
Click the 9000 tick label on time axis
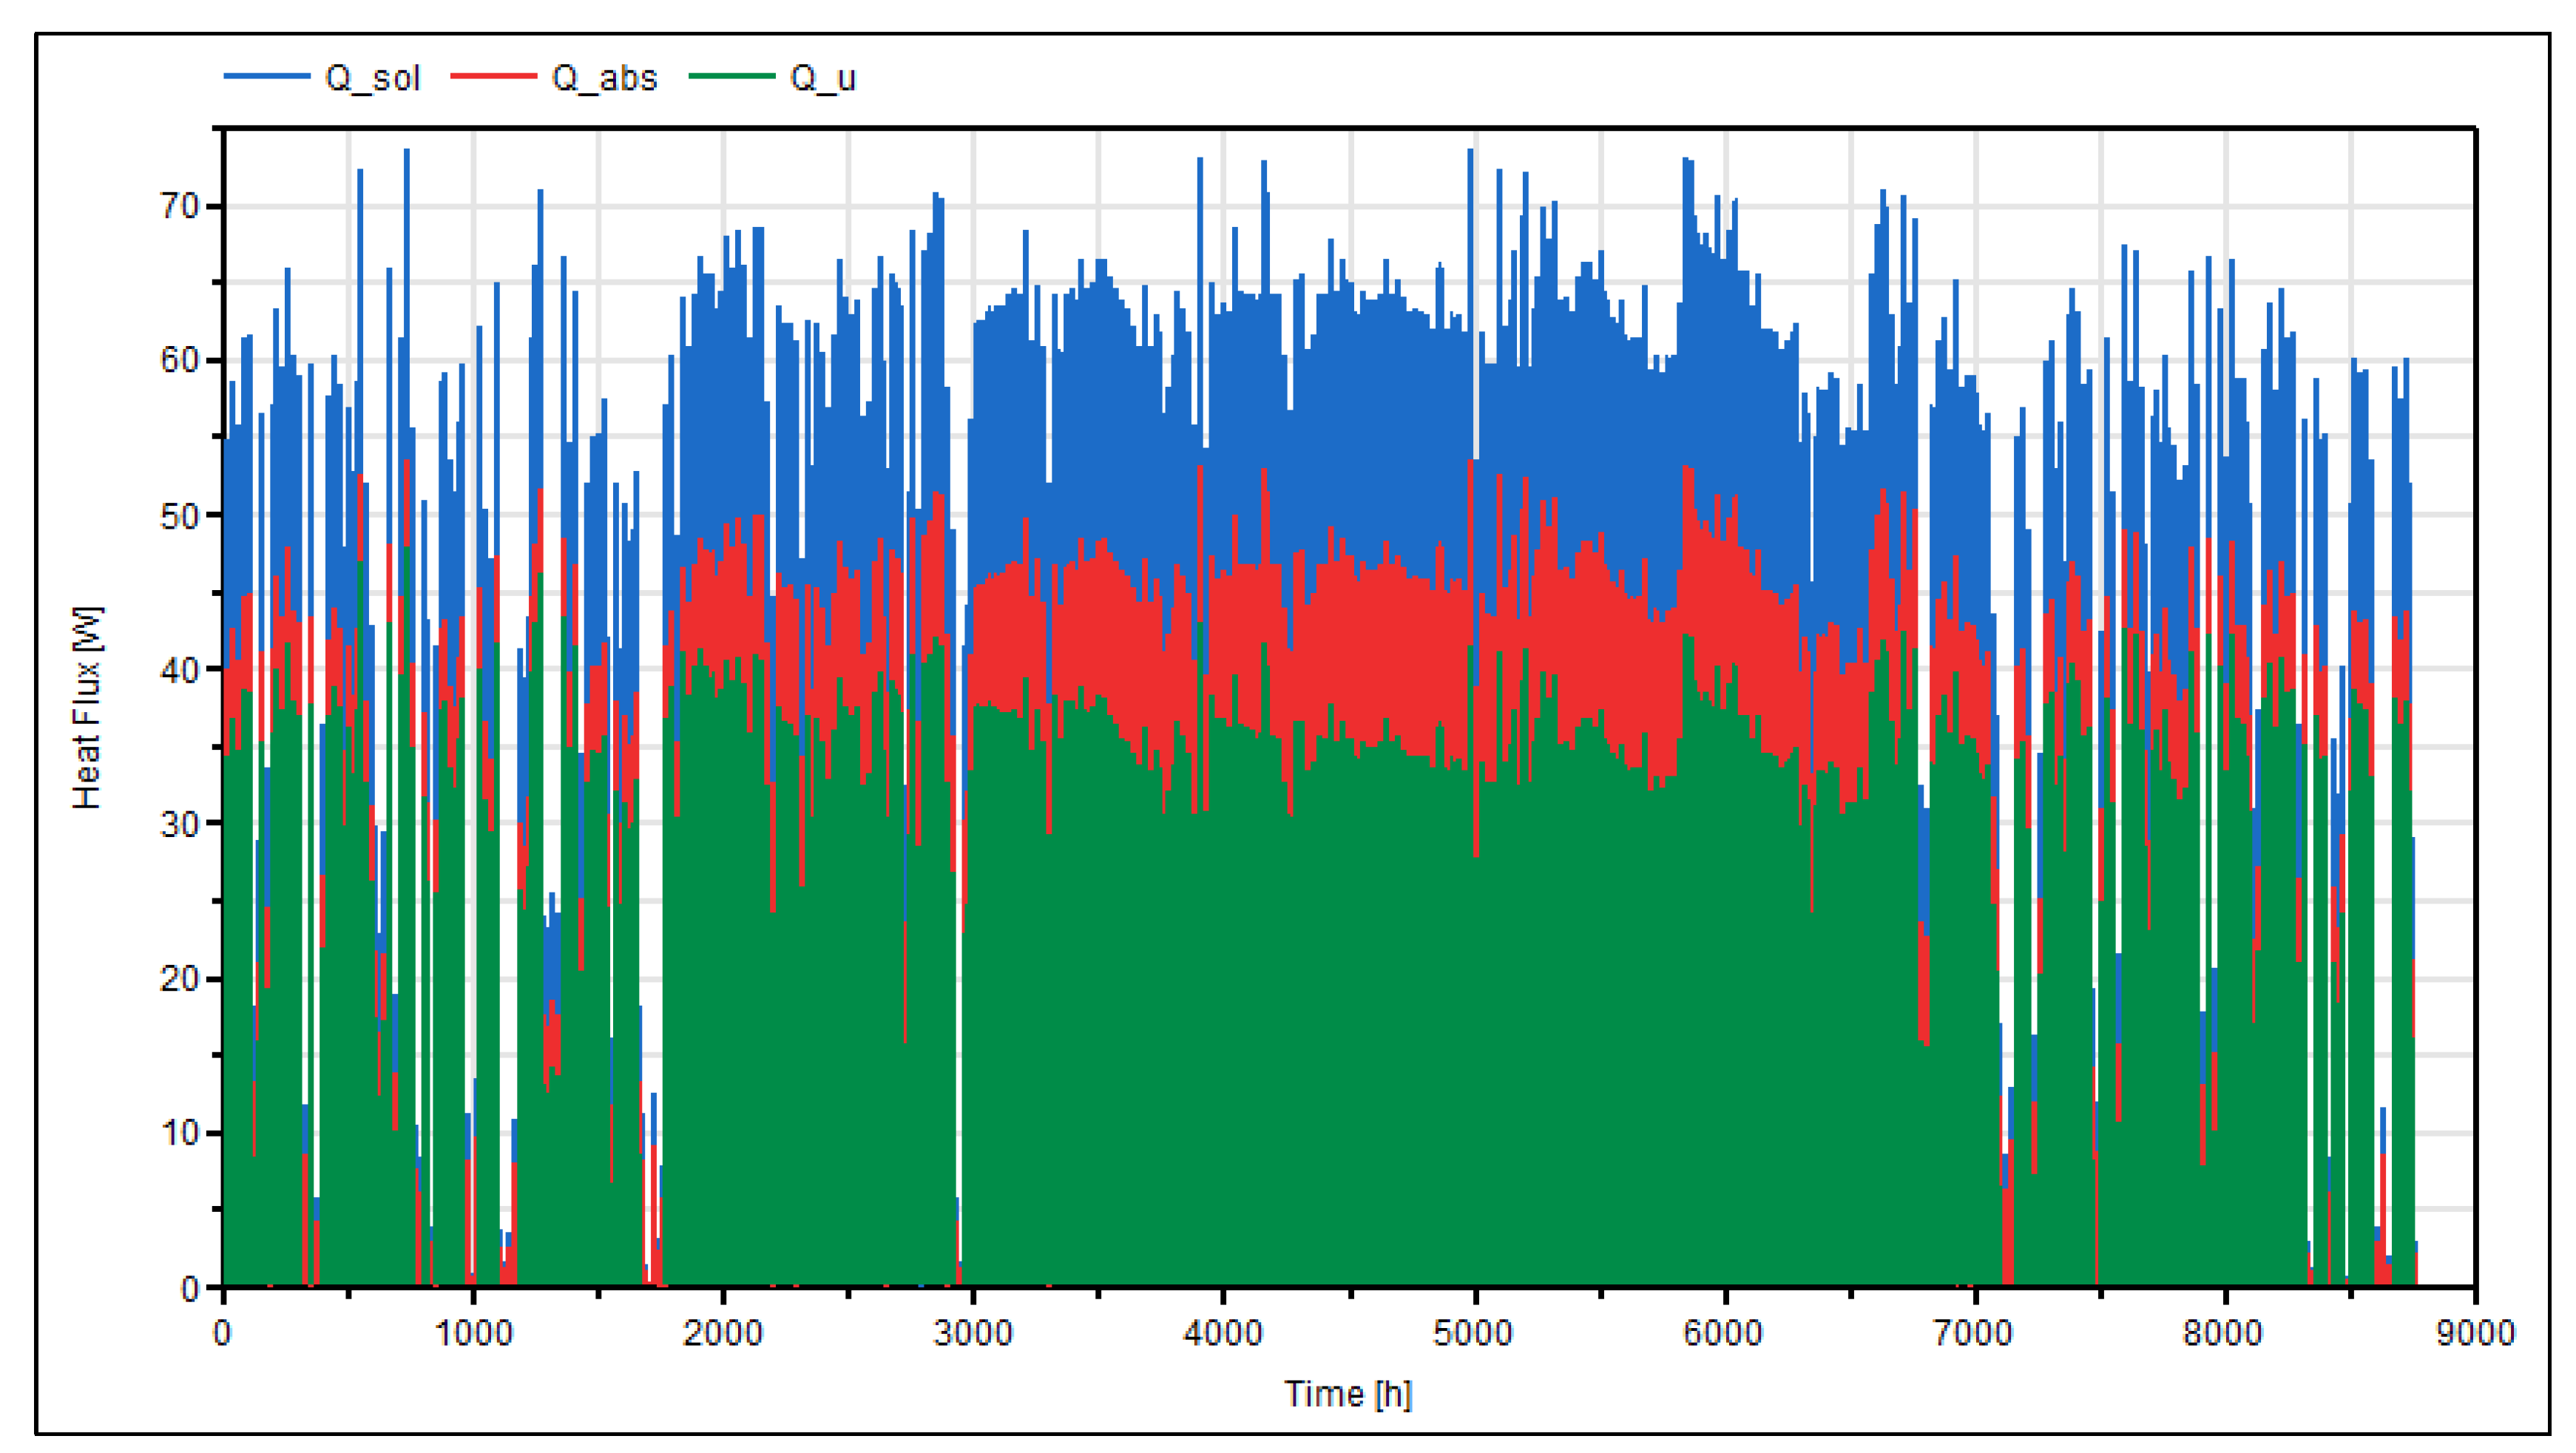pyautogui.click(x=2475, y=1333)
